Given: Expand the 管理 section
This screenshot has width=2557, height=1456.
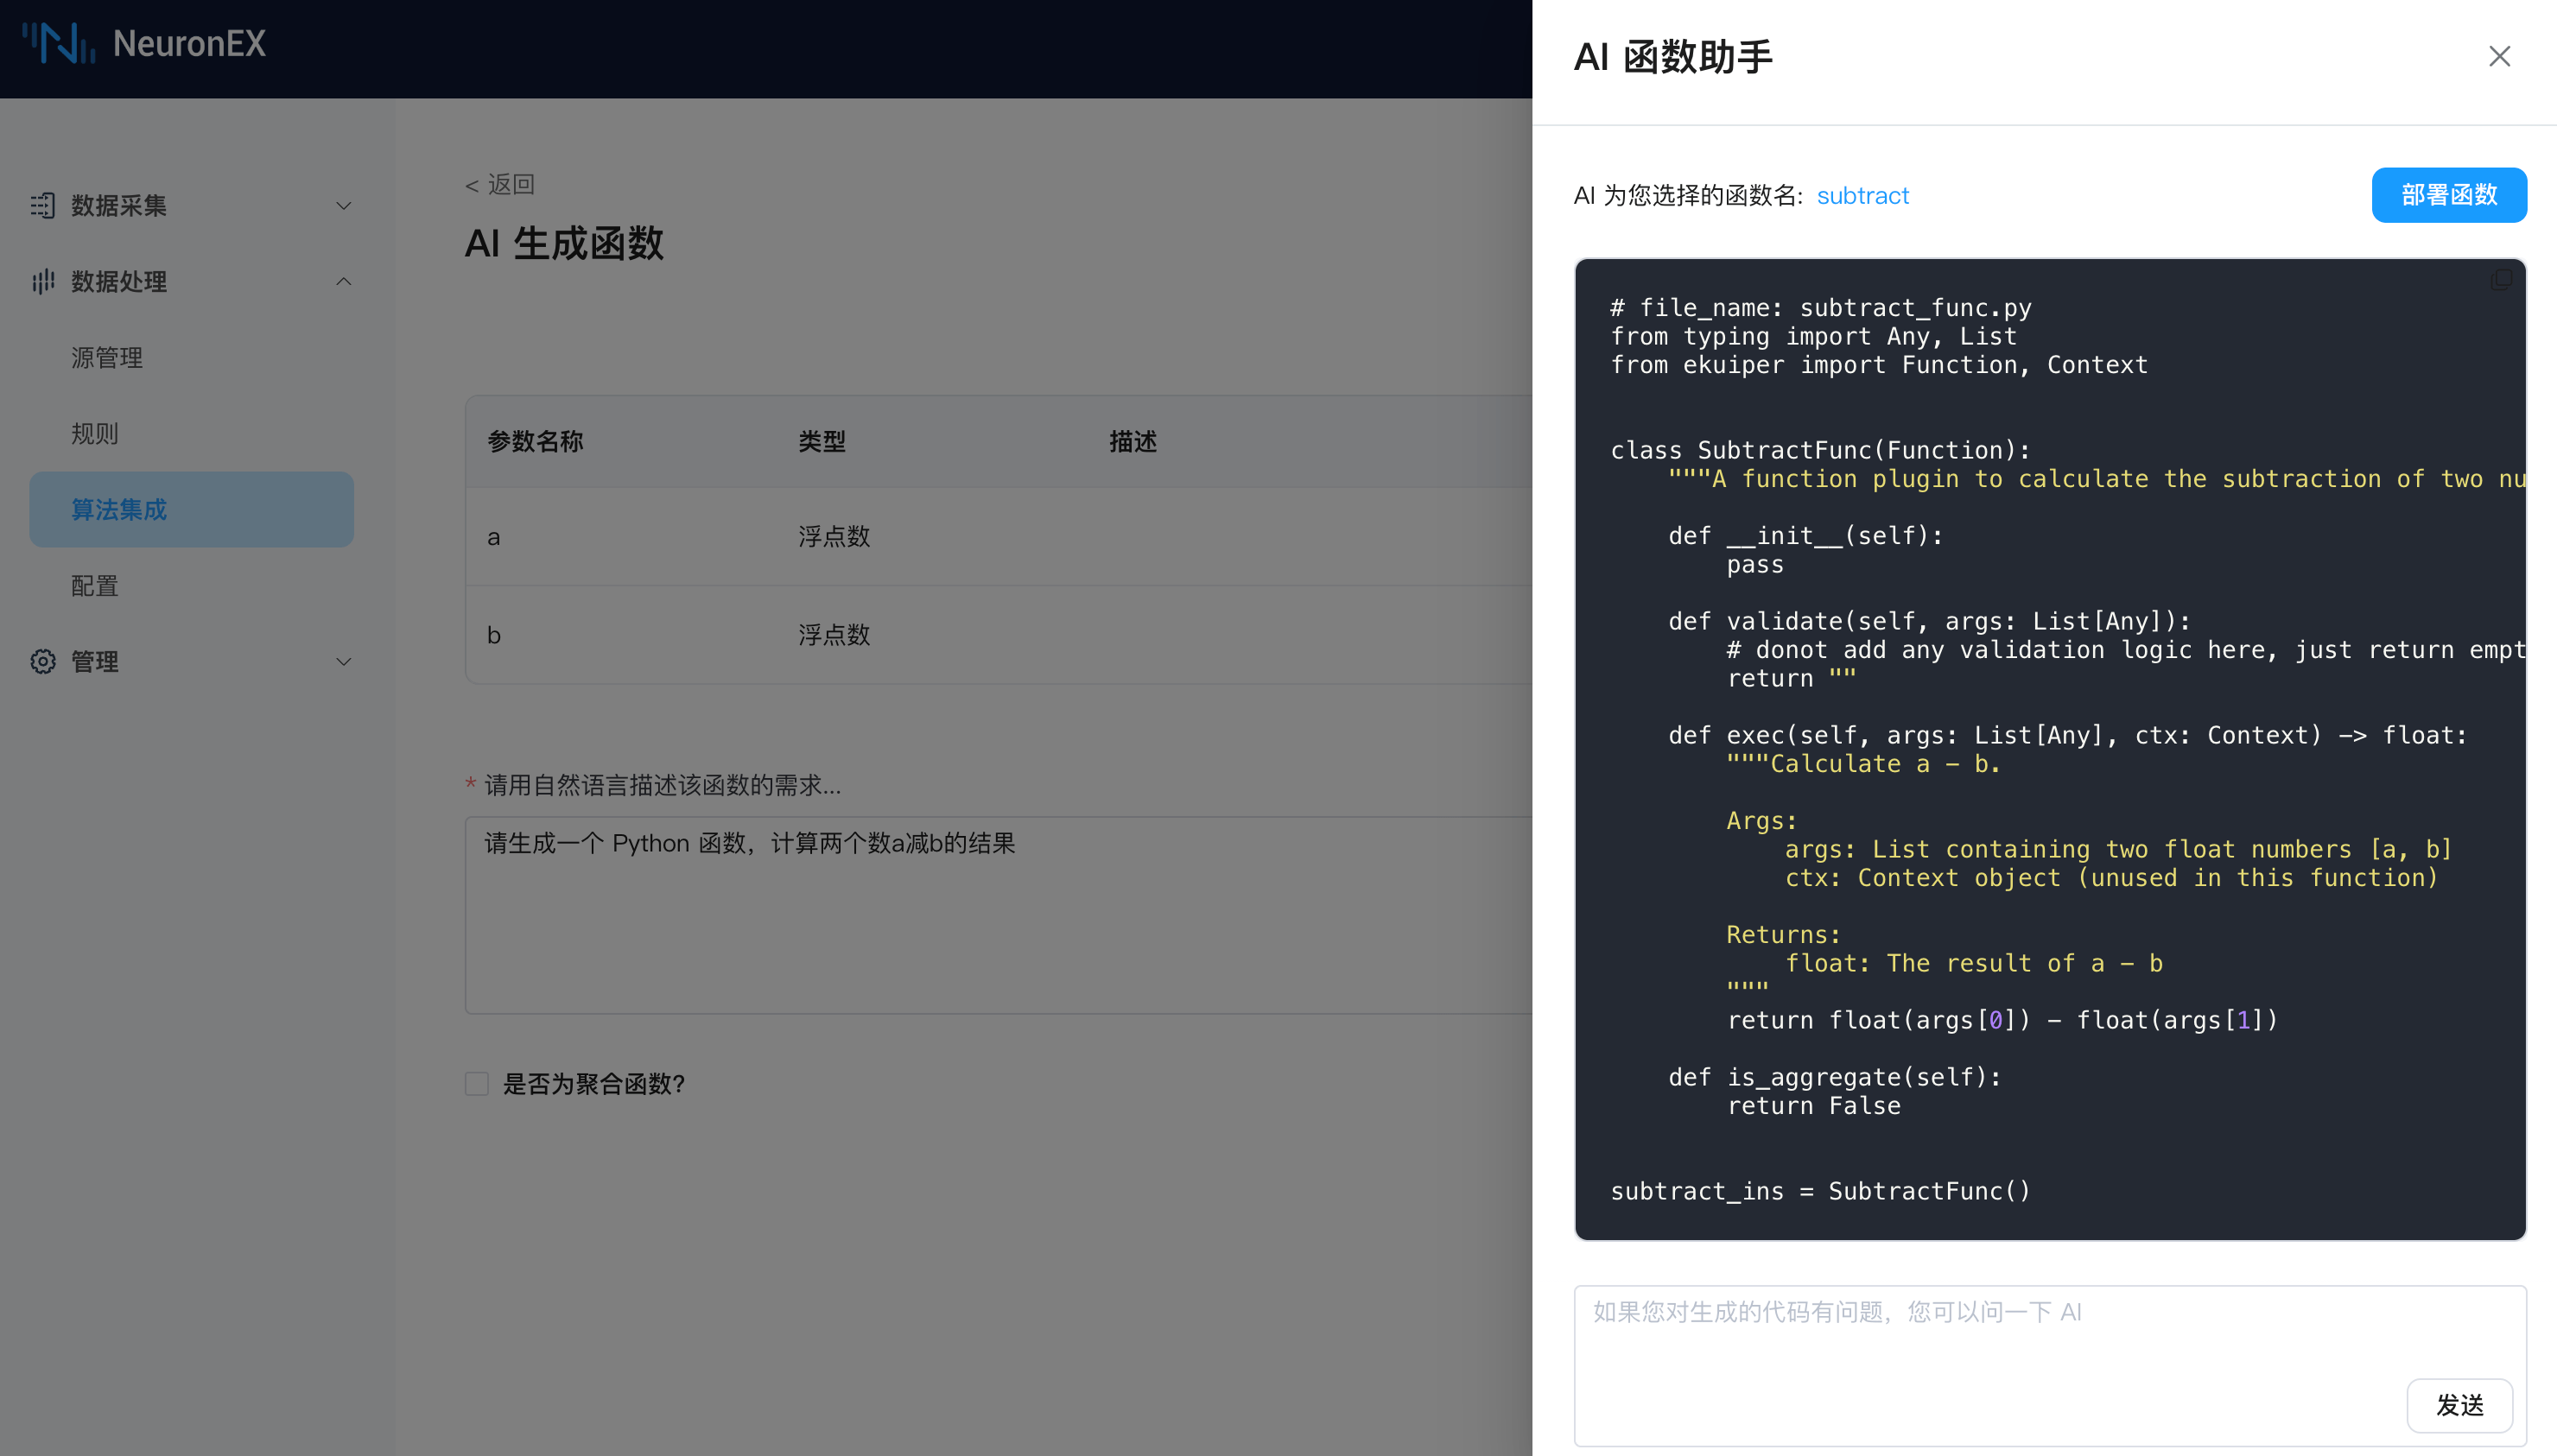Looking at the screenshot, I should point(344,661).
